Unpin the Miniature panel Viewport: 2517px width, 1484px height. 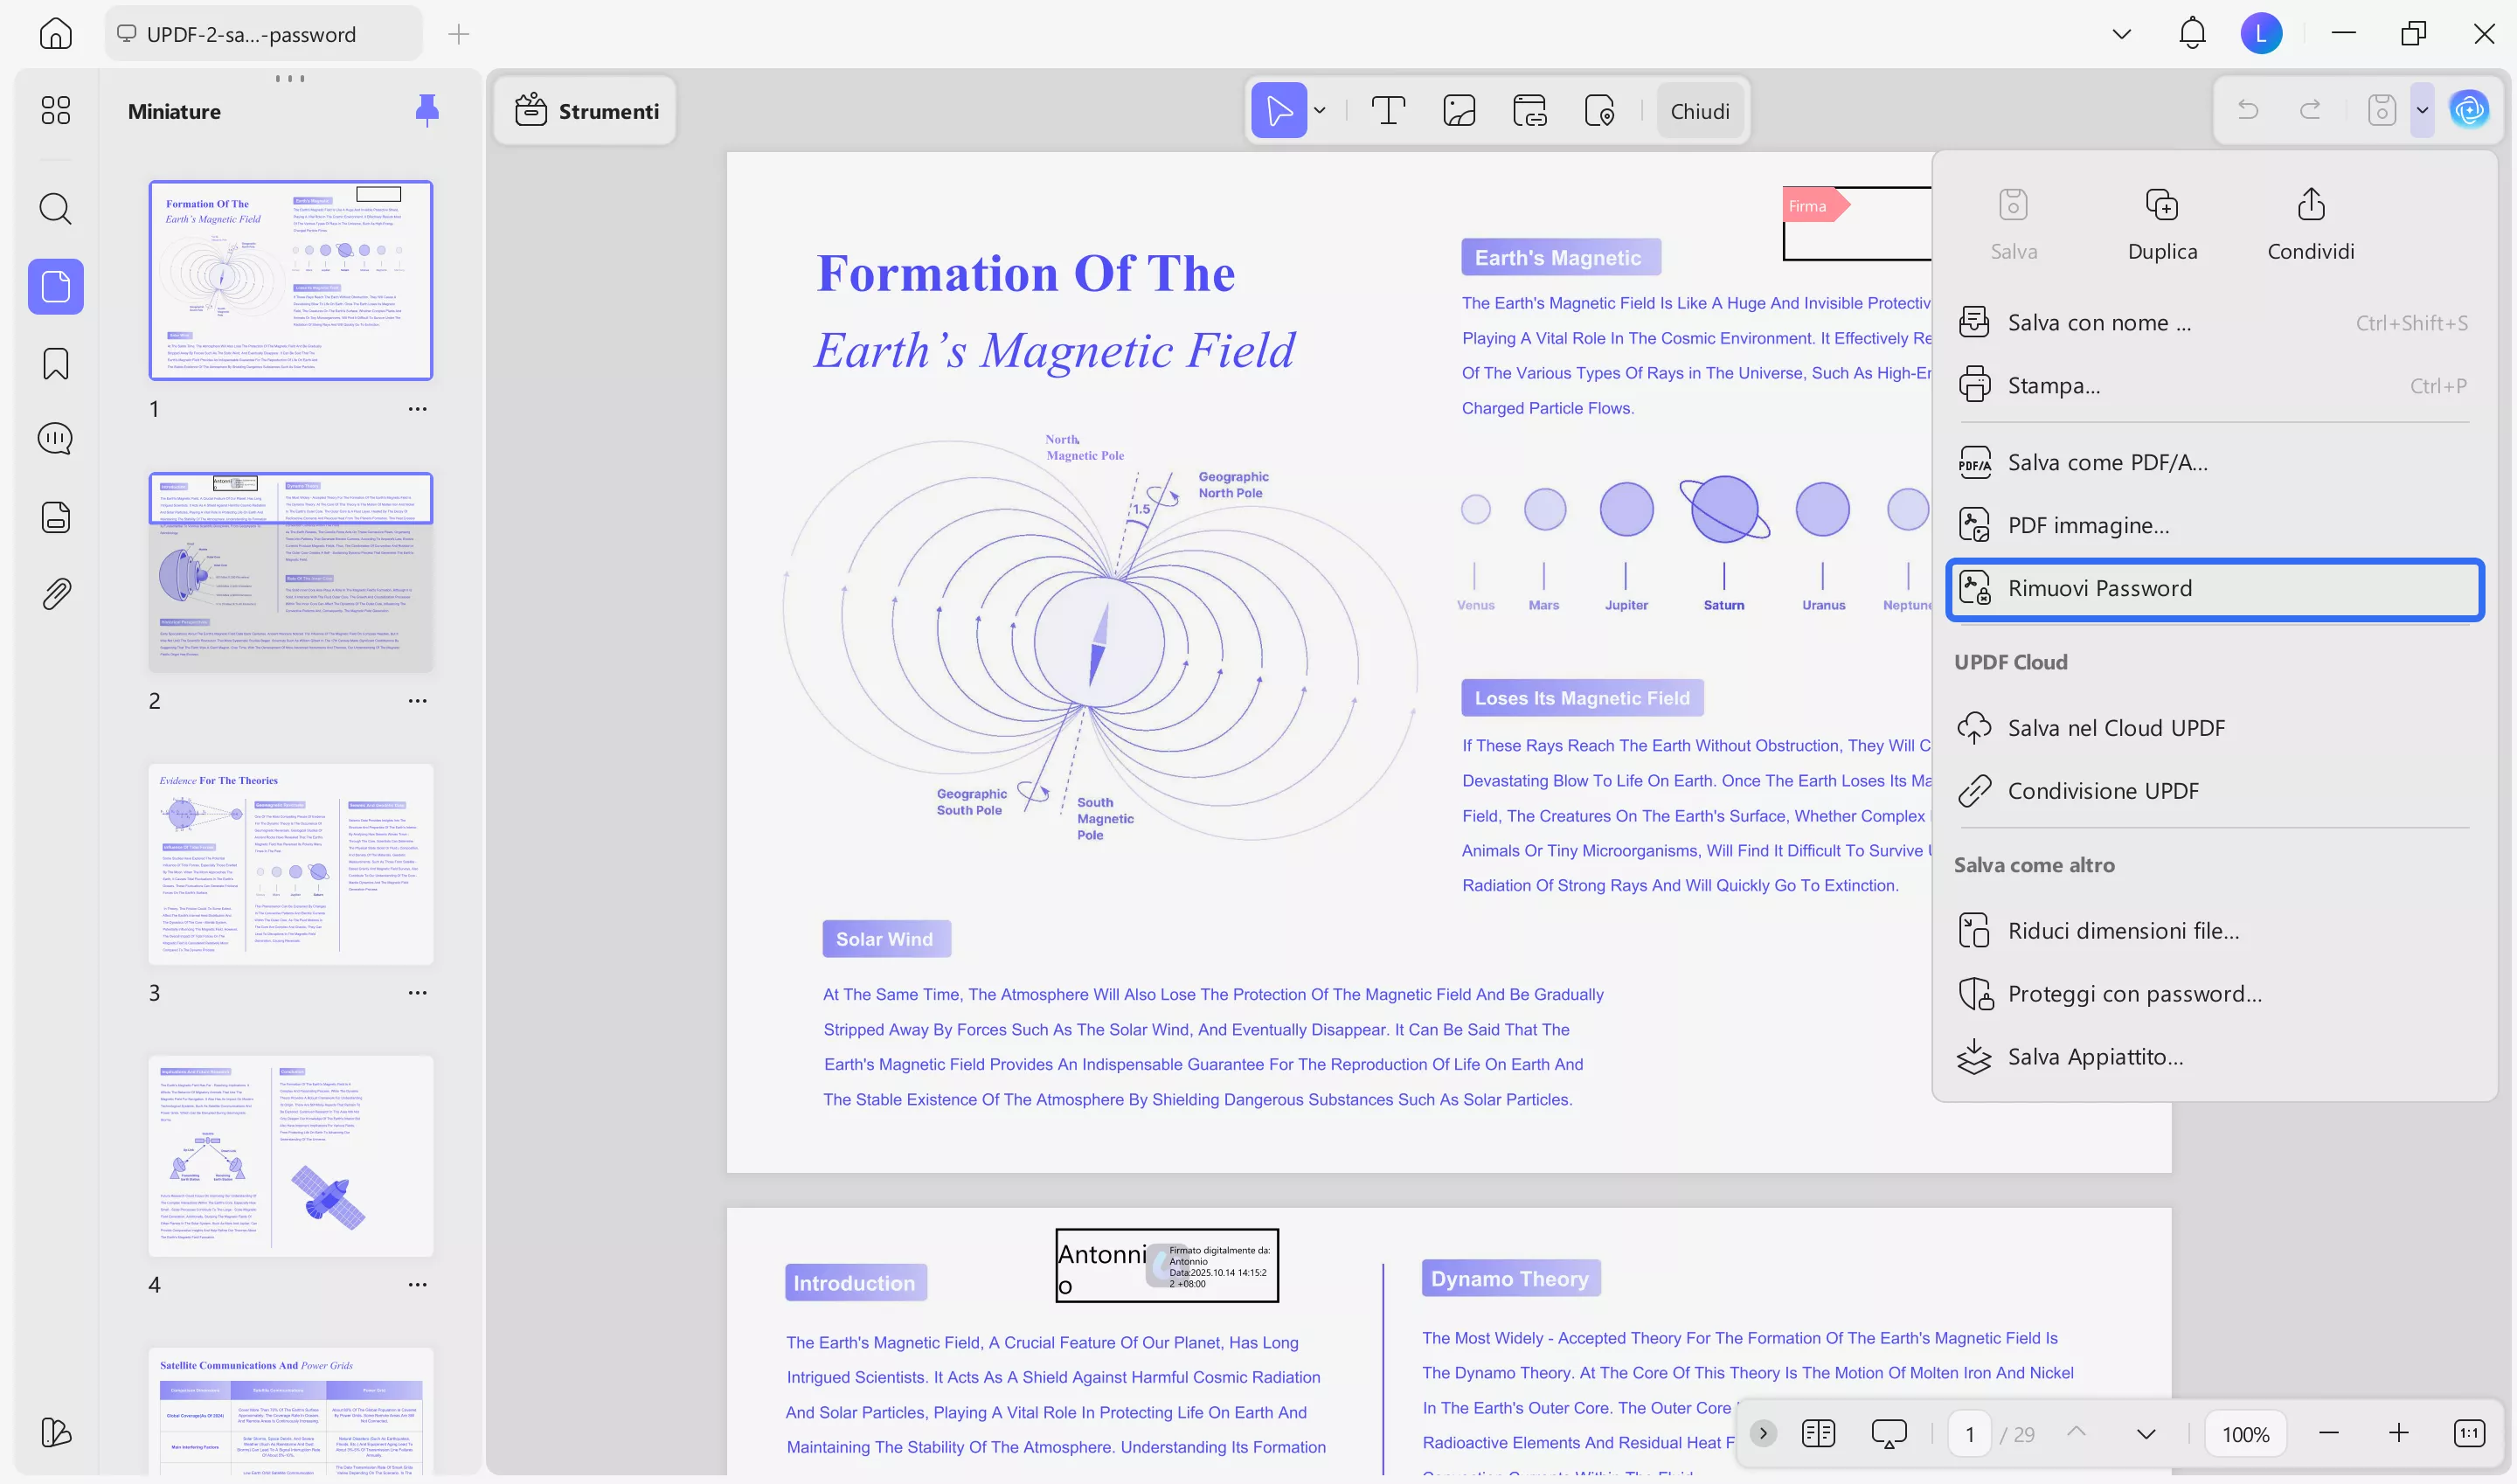427,110
